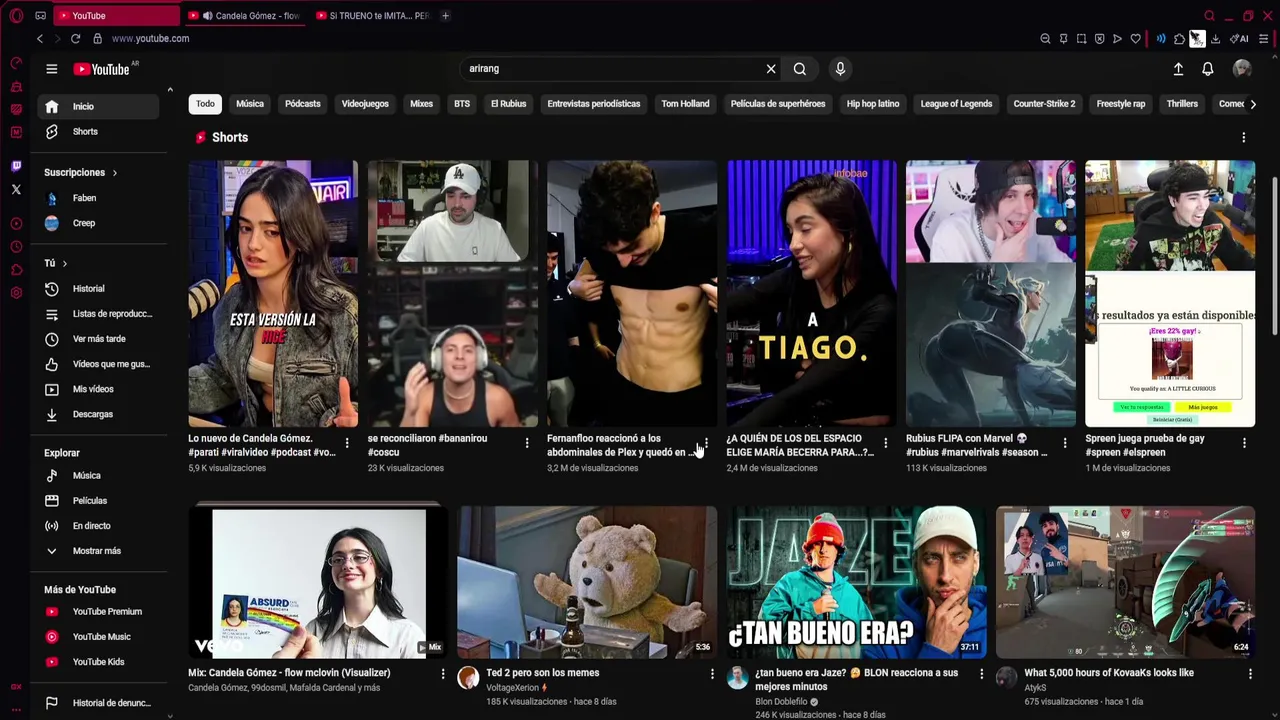This screenshot has width=1280, height=720.
Task: Open the VoltageXerion channel avatar
Action: tap(468, 678)
